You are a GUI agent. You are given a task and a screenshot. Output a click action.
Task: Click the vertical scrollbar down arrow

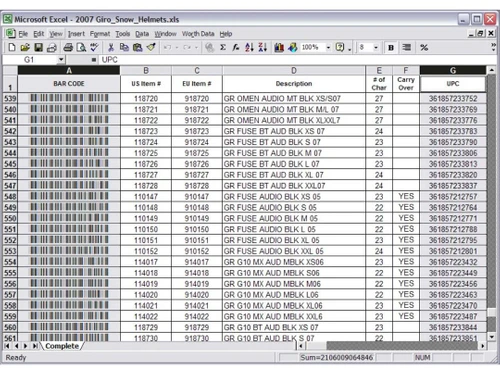pyautogui.click(x=491, y=337)
